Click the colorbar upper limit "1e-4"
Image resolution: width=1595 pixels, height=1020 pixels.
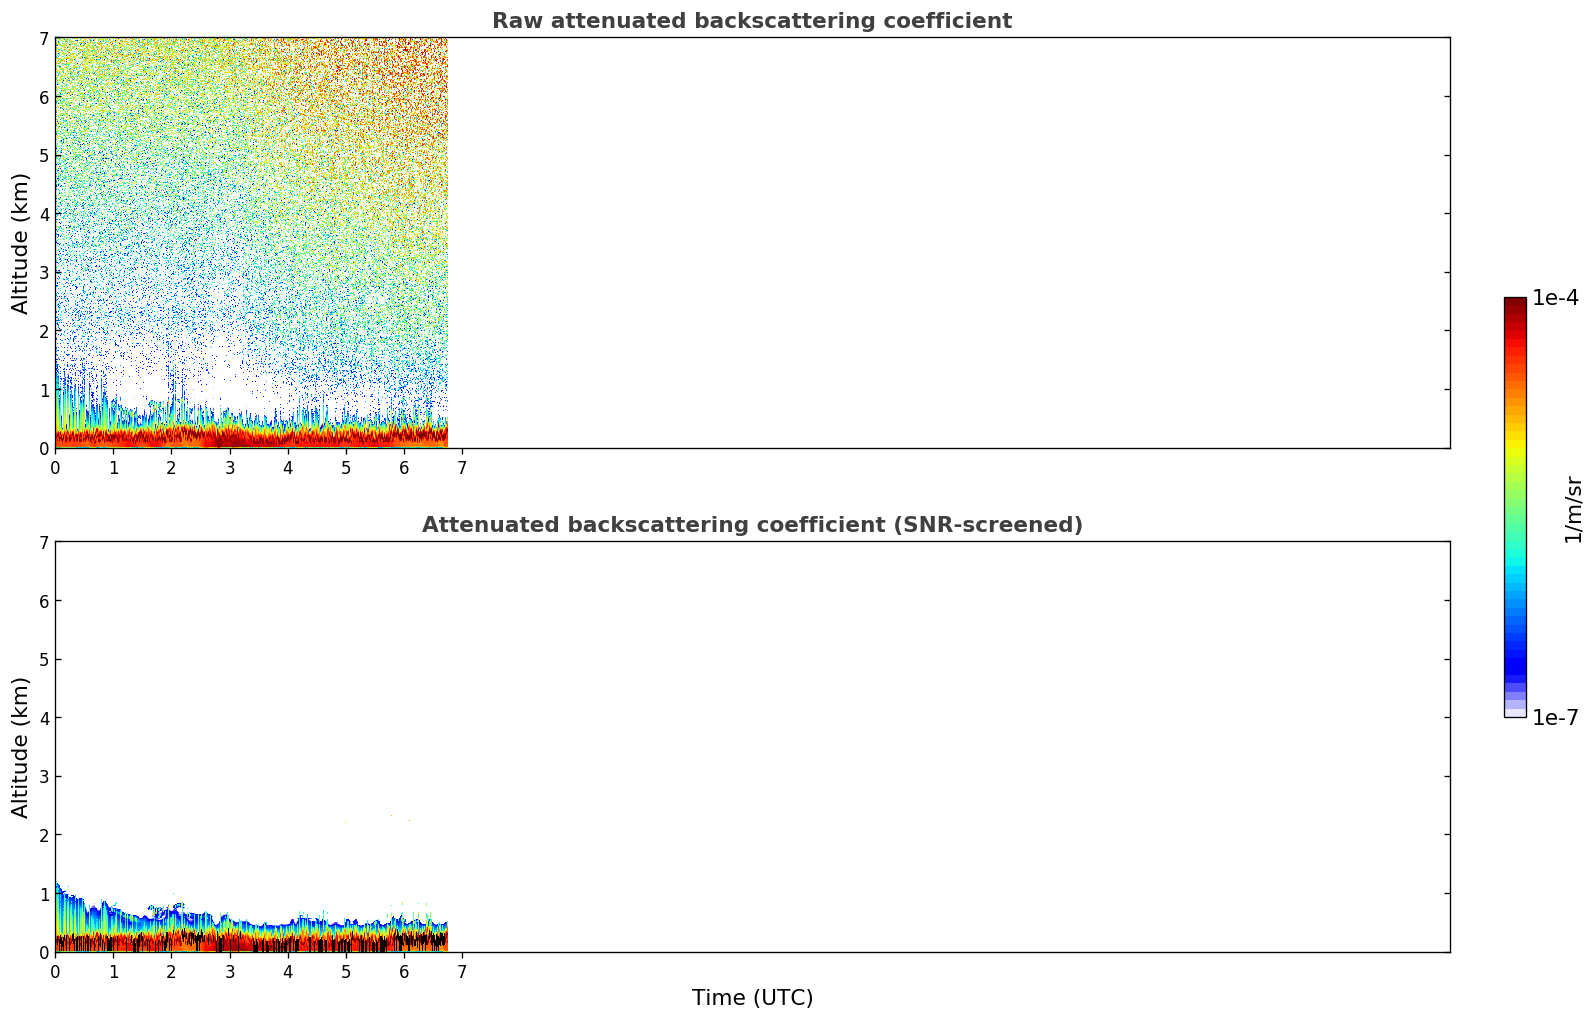tap(1556, 298)
